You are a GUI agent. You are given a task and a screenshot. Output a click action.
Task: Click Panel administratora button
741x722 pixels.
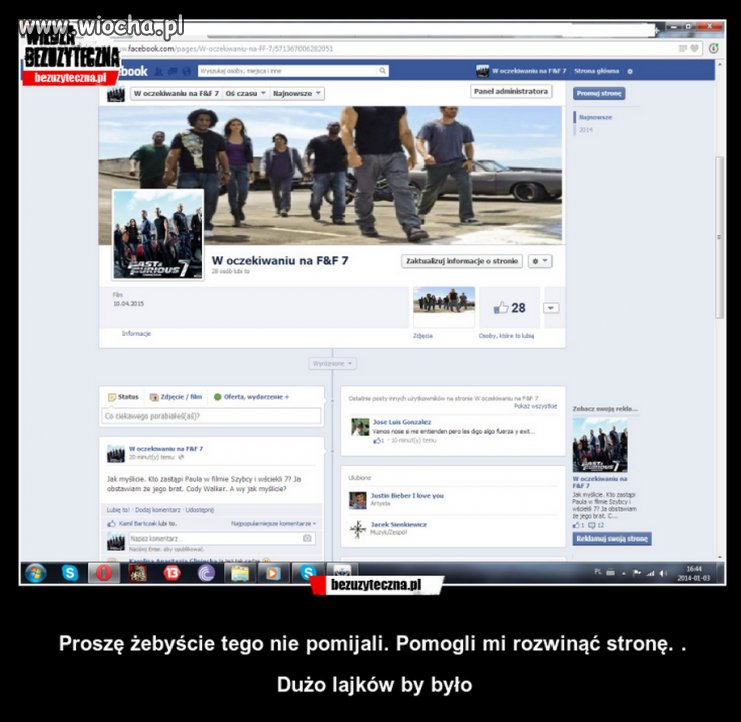(511, 91)
